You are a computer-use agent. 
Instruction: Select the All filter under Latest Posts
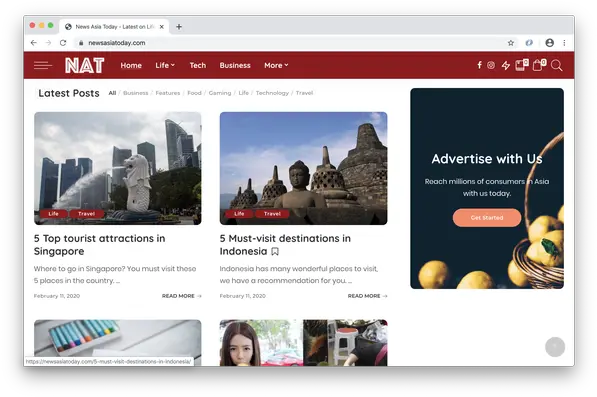pyautogui.click(x=112, y=93)
